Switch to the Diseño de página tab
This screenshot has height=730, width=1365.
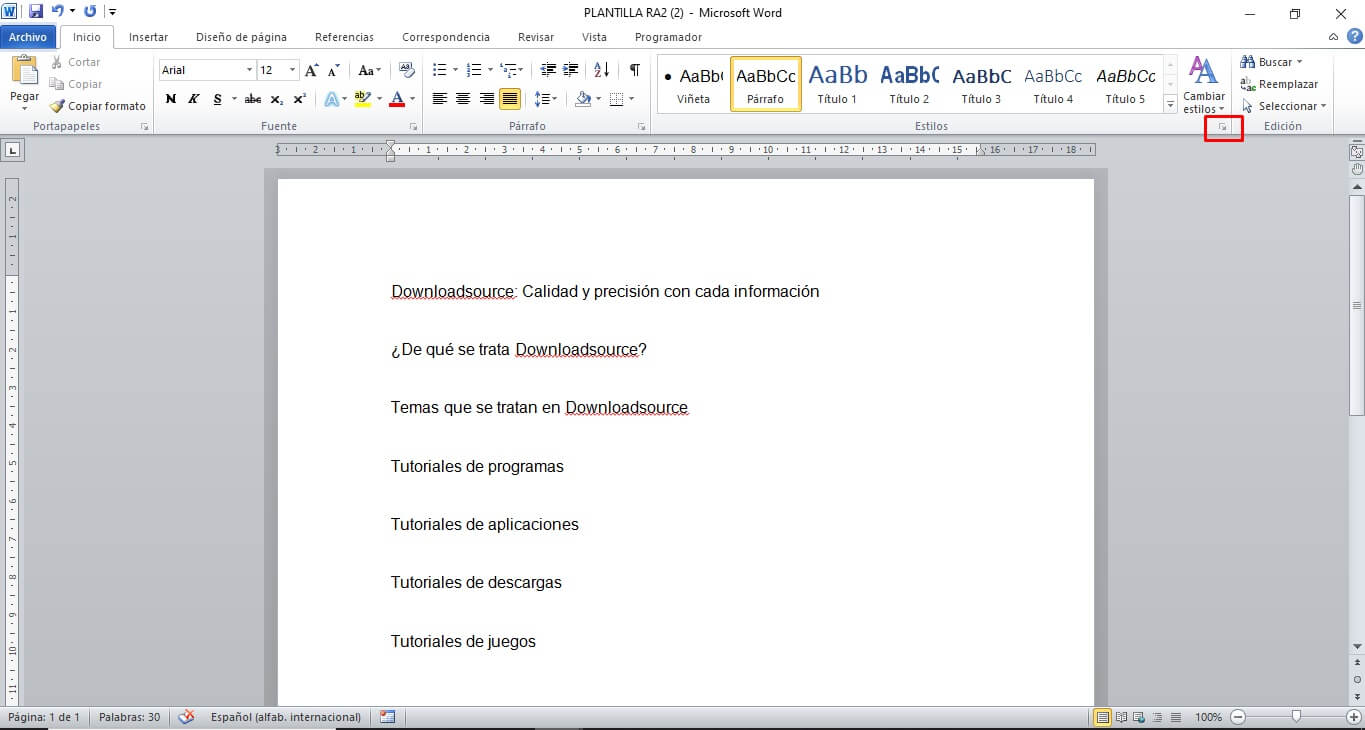[x=241, y=37]
